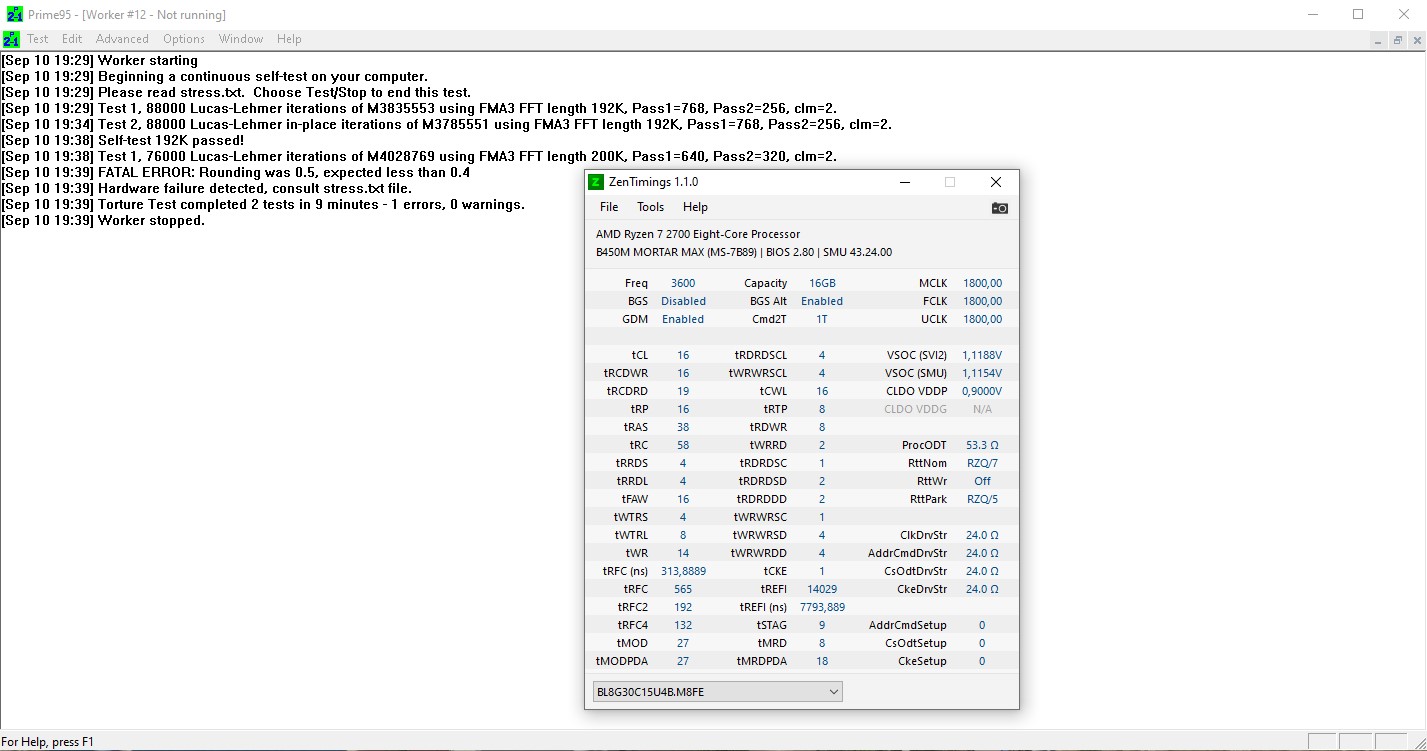Click the Cmd2T value 1T
Screen dimensions: 1427x751
[x=822, y=319]
